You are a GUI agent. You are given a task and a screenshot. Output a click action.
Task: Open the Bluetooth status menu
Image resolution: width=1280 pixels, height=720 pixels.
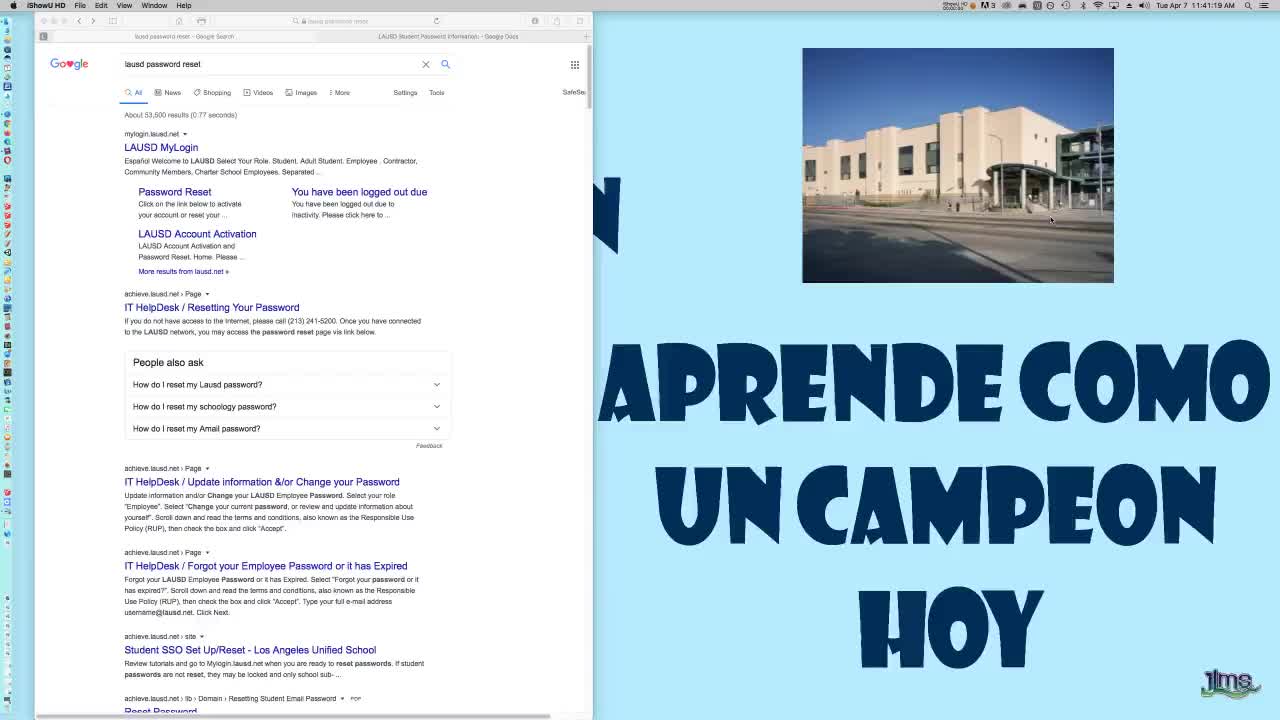tap(1083, 5)
